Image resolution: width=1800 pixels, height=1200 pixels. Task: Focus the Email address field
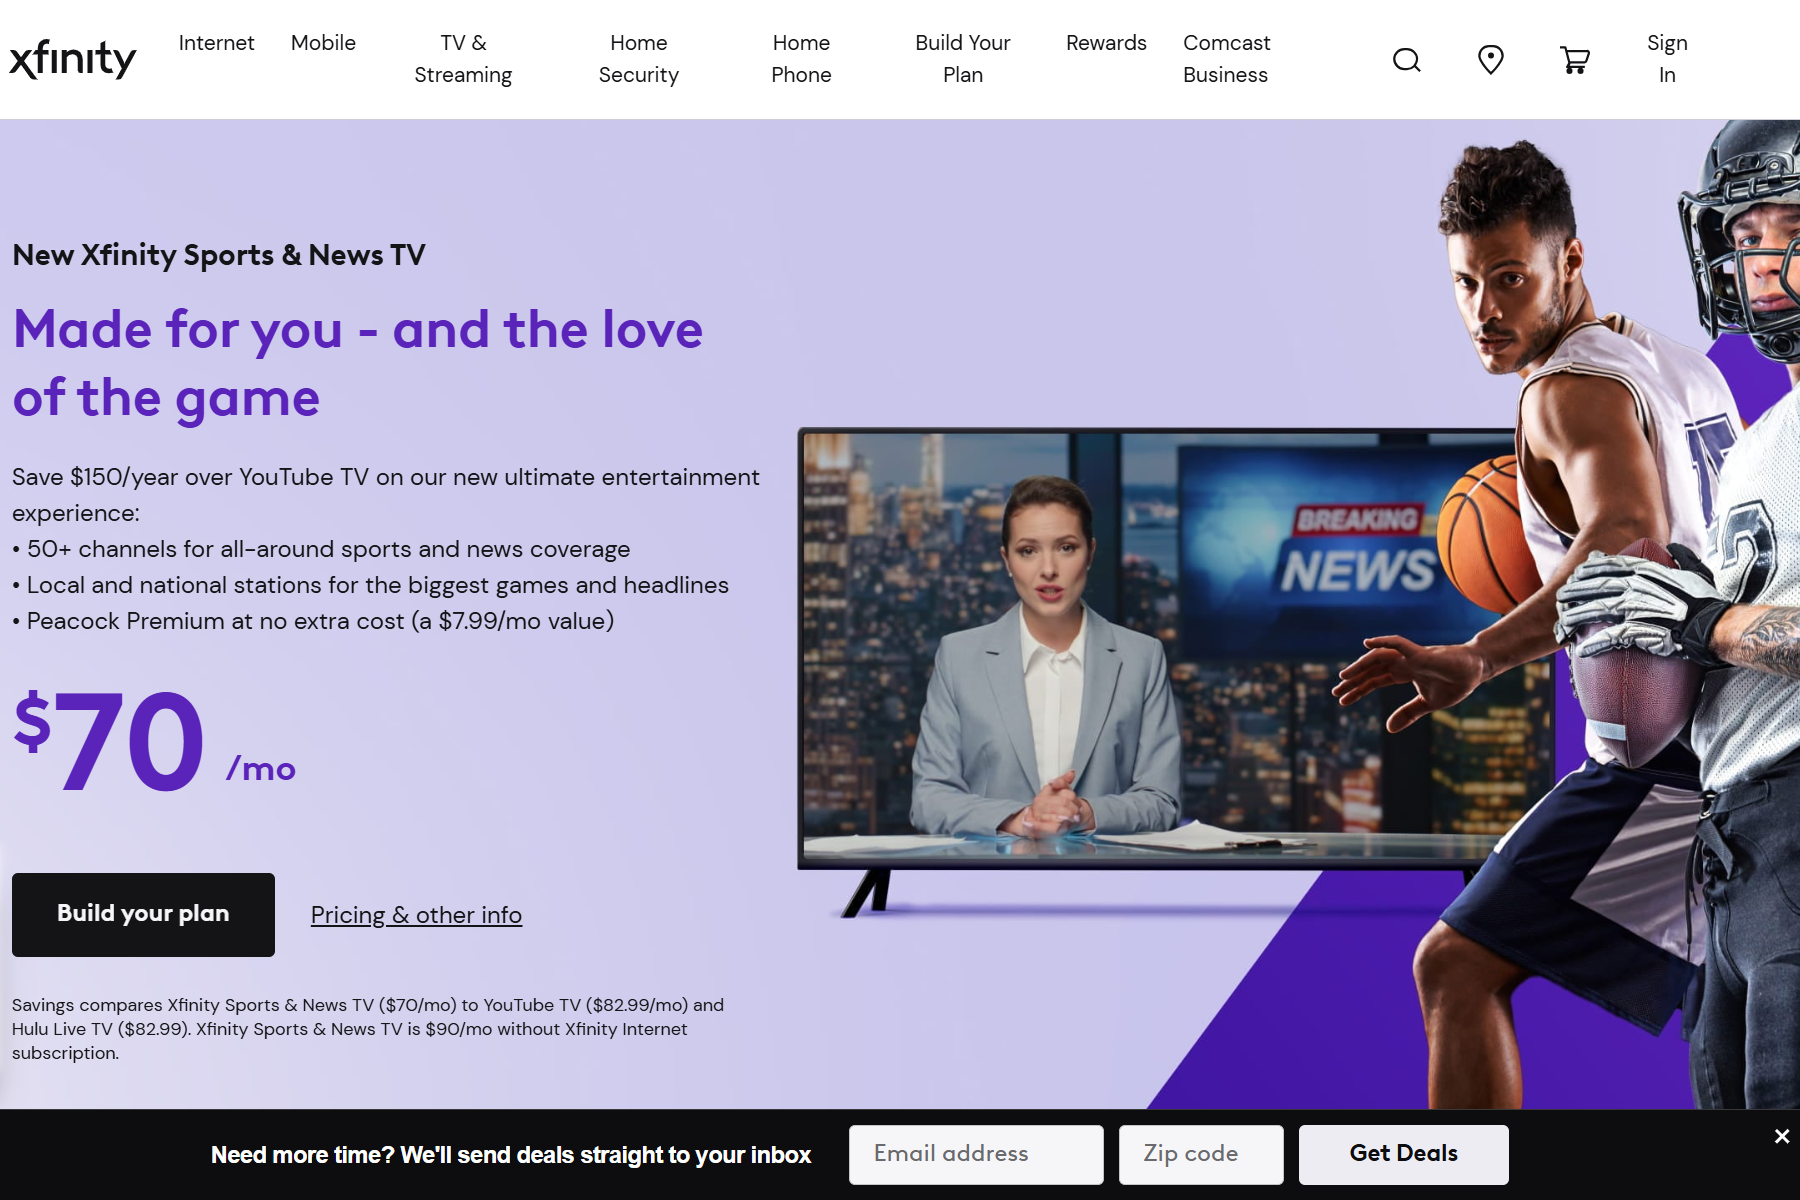coord(976,1154)
